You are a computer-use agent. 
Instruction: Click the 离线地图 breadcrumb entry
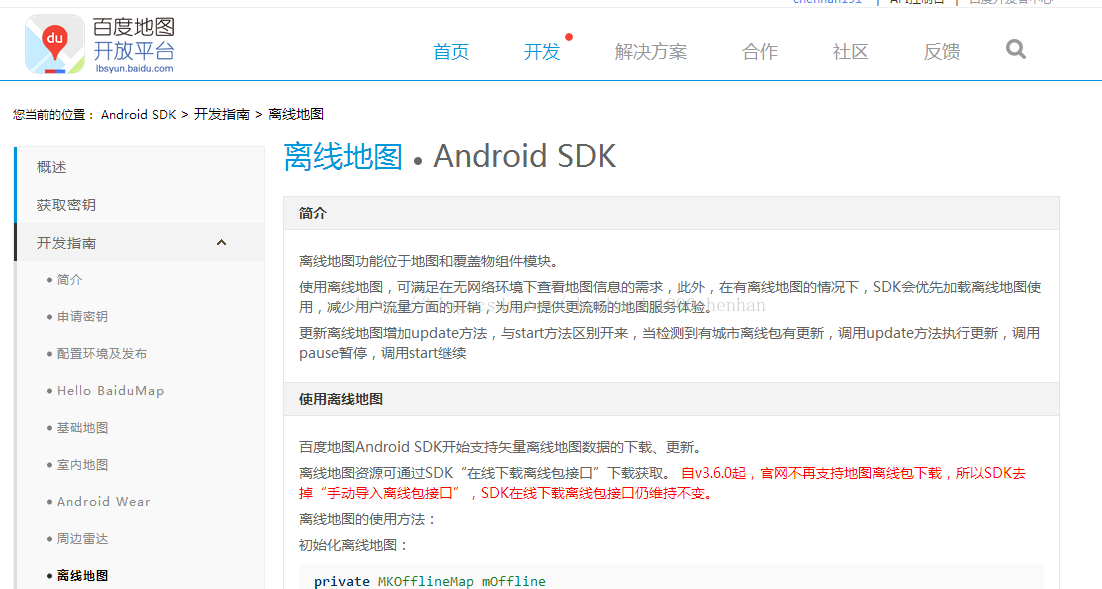[296, 115]
